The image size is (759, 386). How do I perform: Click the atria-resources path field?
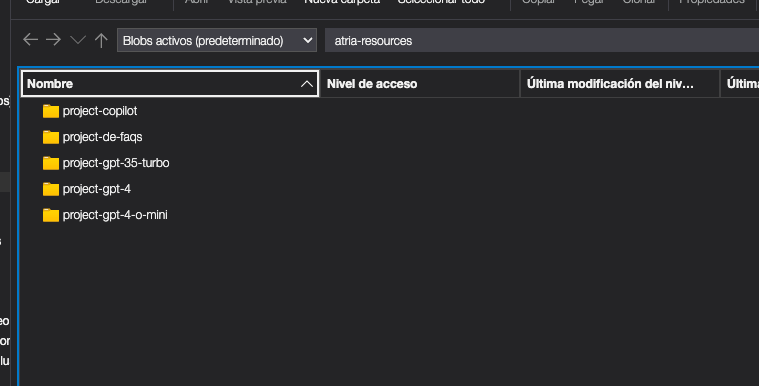coord(542,40)
